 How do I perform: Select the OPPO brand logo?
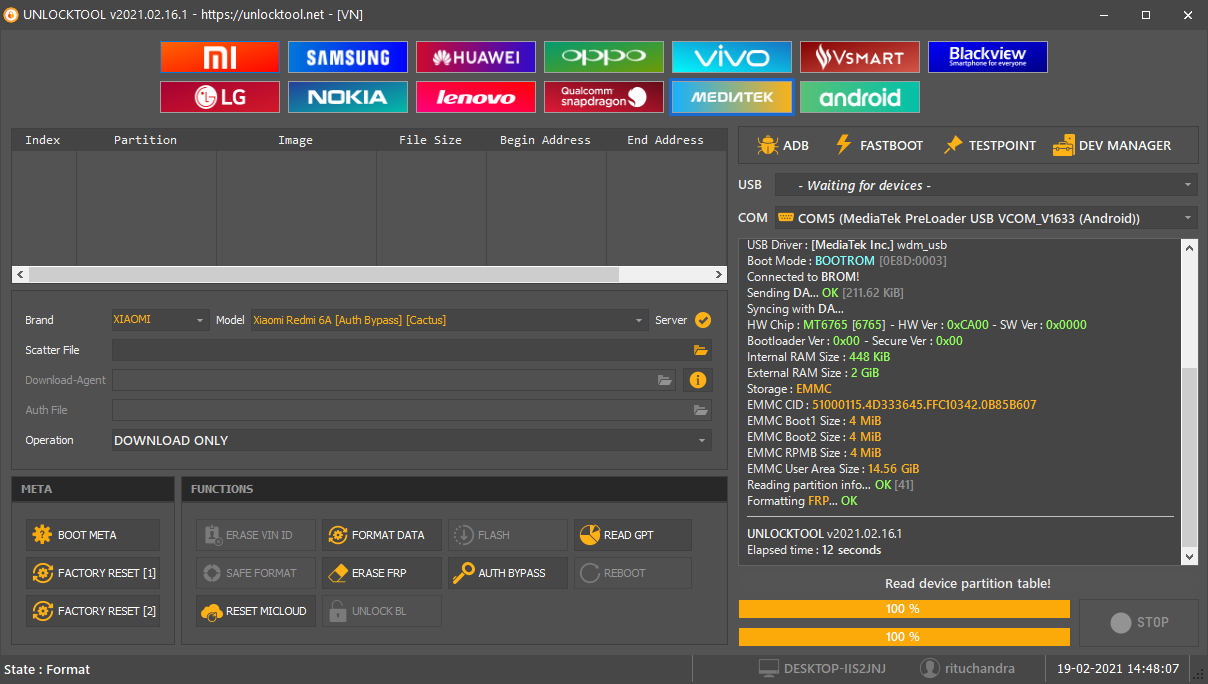tap(604, 57)
